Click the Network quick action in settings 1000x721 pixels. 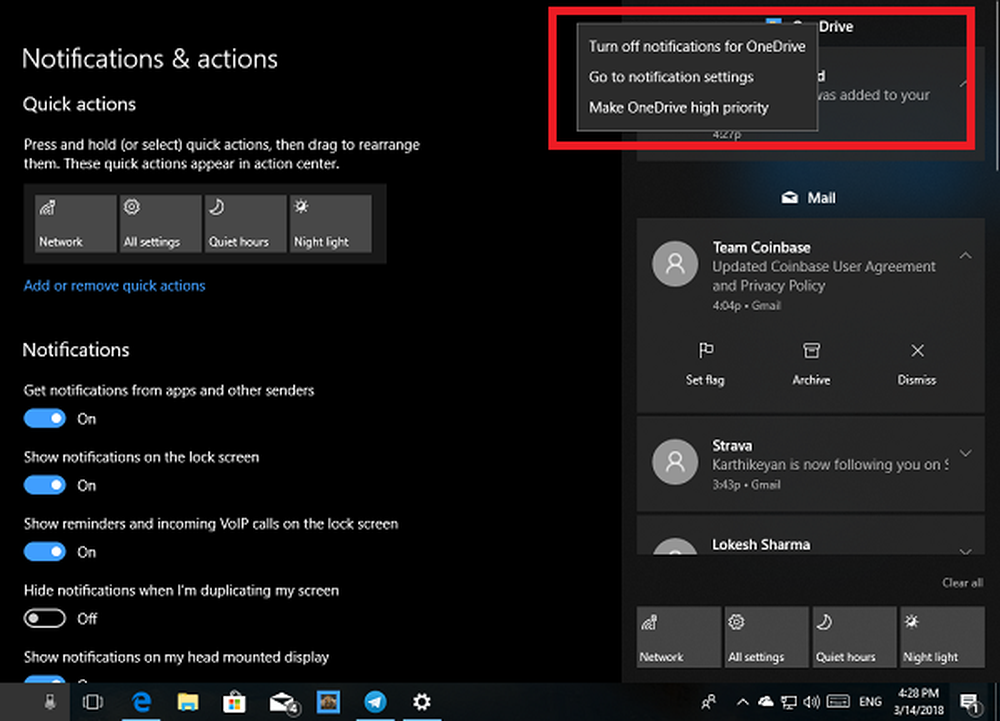(76, 223)
